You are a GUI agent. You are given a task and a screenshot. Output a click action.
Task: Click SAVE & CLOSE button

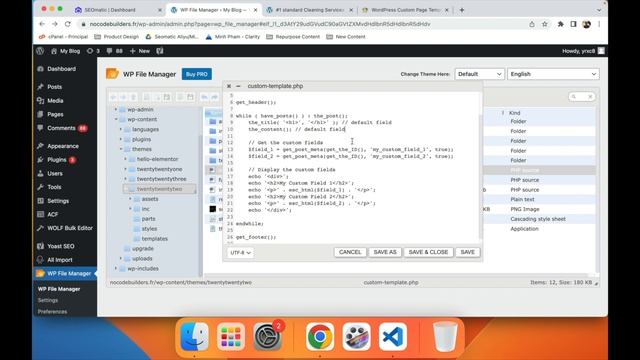click(x=428, y=252)
